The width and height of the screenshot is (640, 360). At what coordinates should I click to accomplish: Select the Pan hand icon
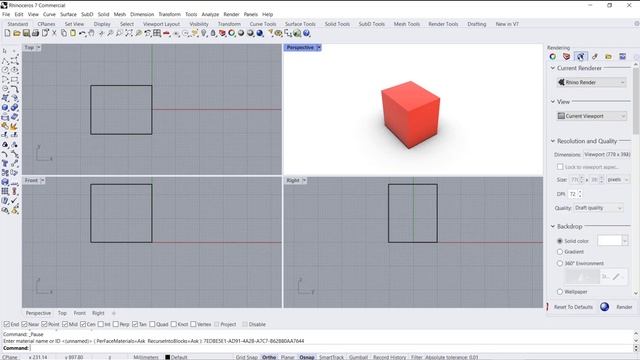coord(91,33)
